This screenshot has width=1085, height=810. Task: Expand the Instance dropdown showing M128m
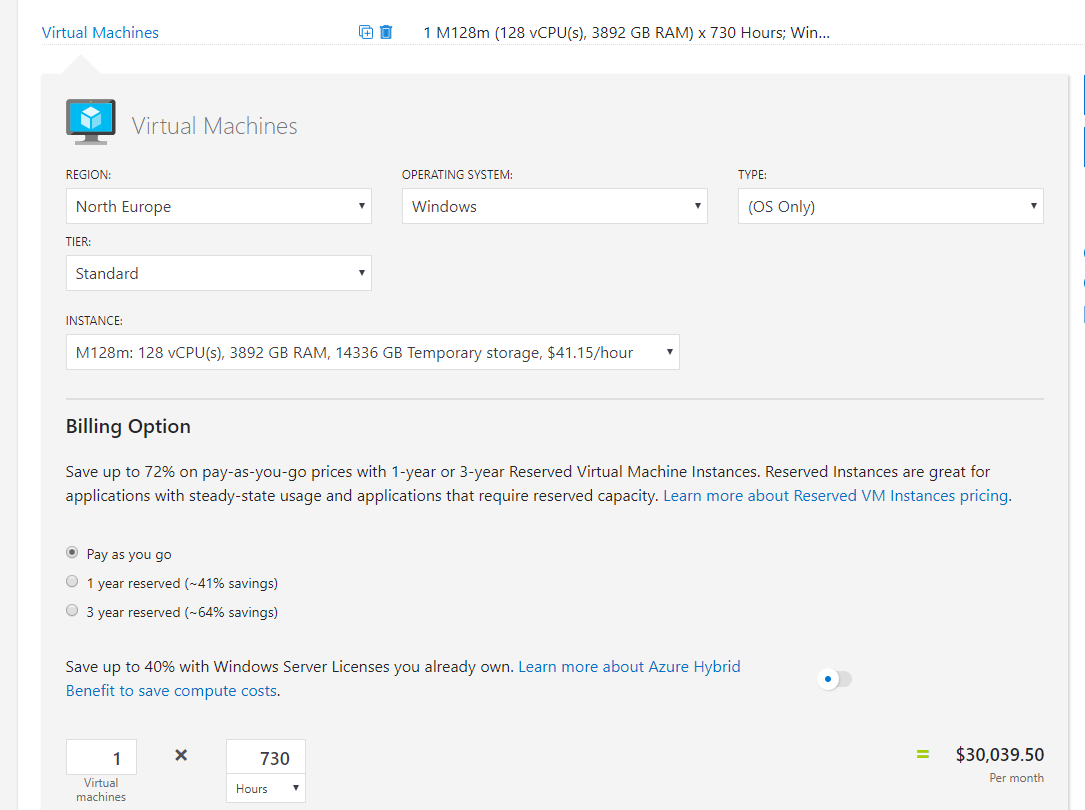click(372, 352)
